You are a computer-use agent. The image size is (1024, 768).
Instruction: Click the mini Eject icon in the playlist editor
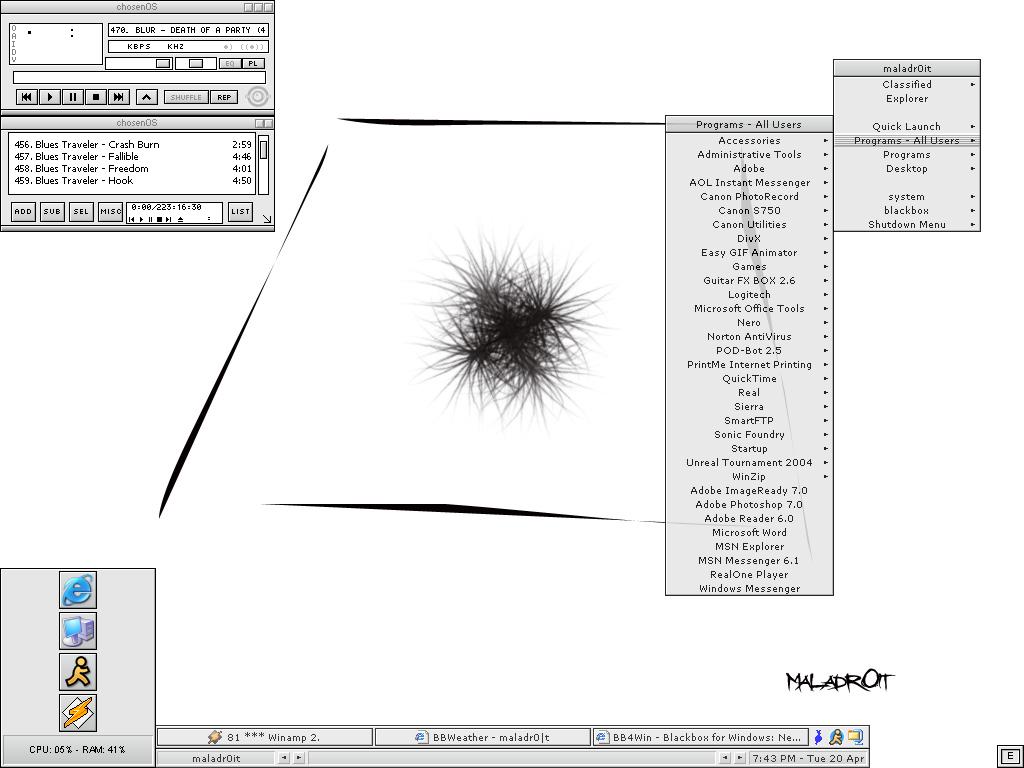(x=180, y=219)
